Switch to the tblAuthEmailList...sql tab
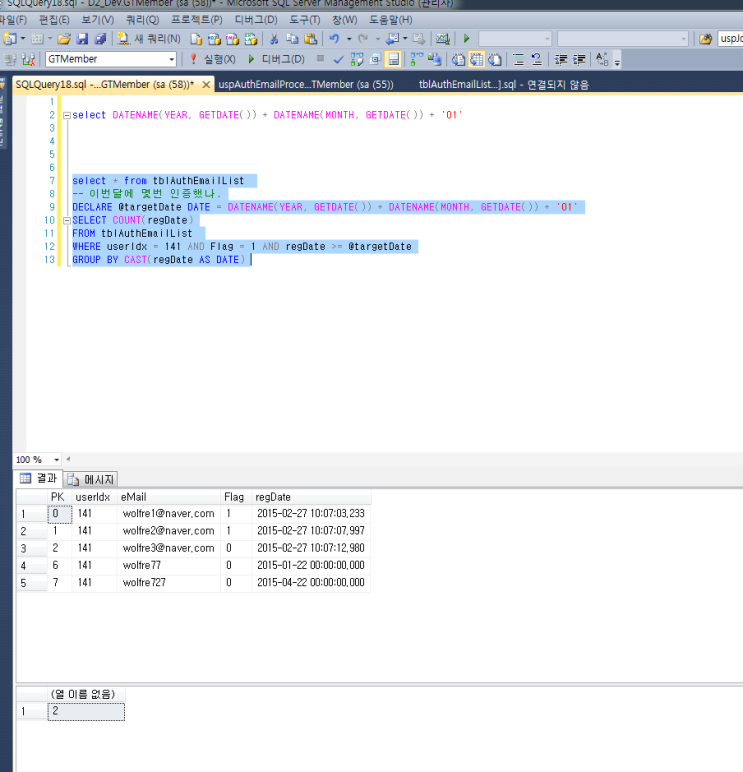Image resolution: width=743 pixels, height=772 pixels. 504,84
